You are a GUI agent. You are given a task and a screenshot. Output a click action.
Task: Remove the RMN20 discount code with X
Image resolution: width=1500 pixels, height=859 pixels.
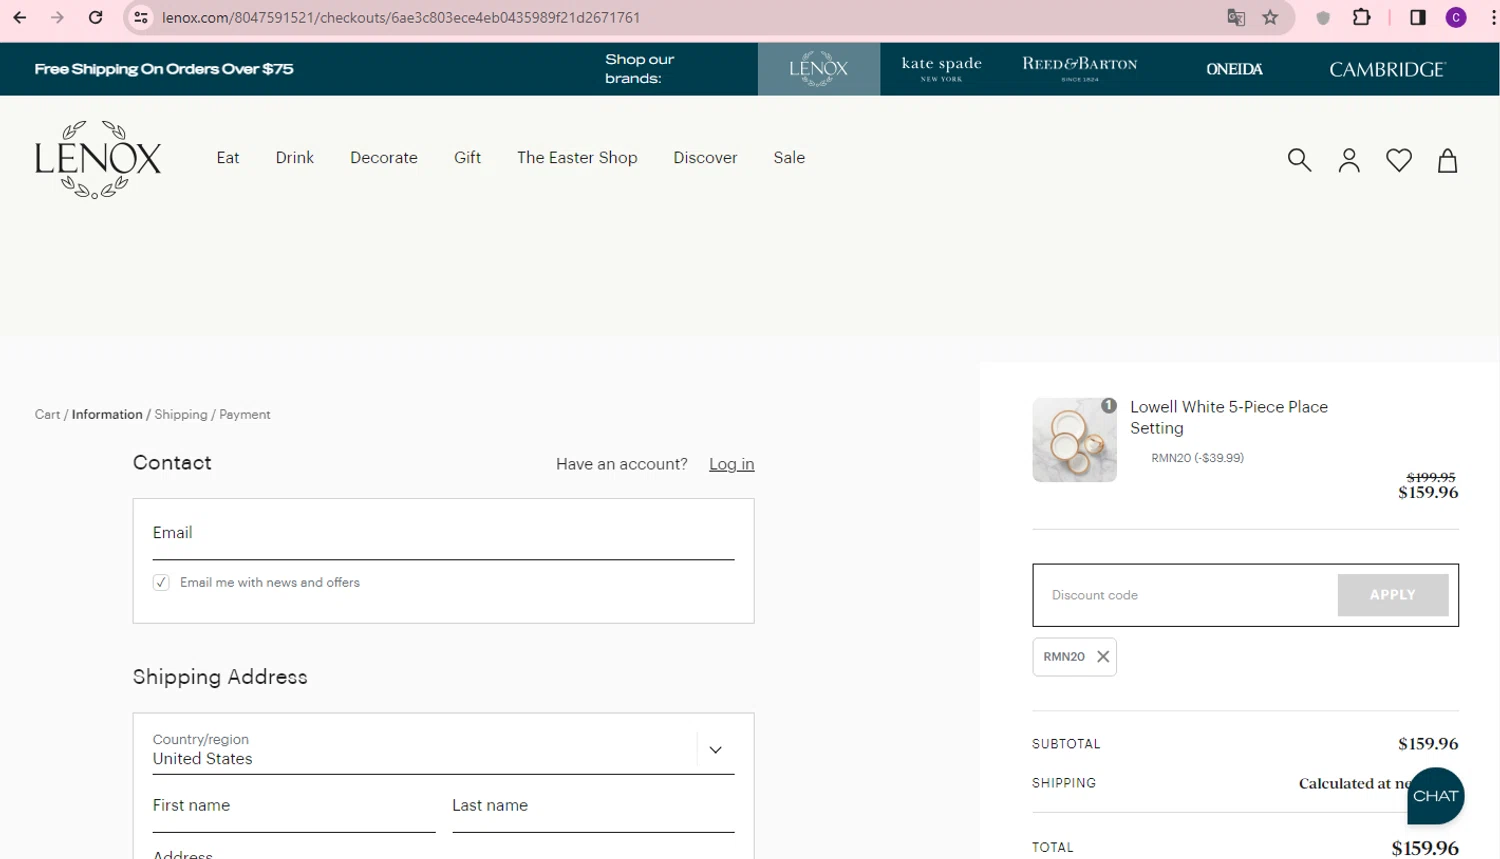tap(1103, 657)
